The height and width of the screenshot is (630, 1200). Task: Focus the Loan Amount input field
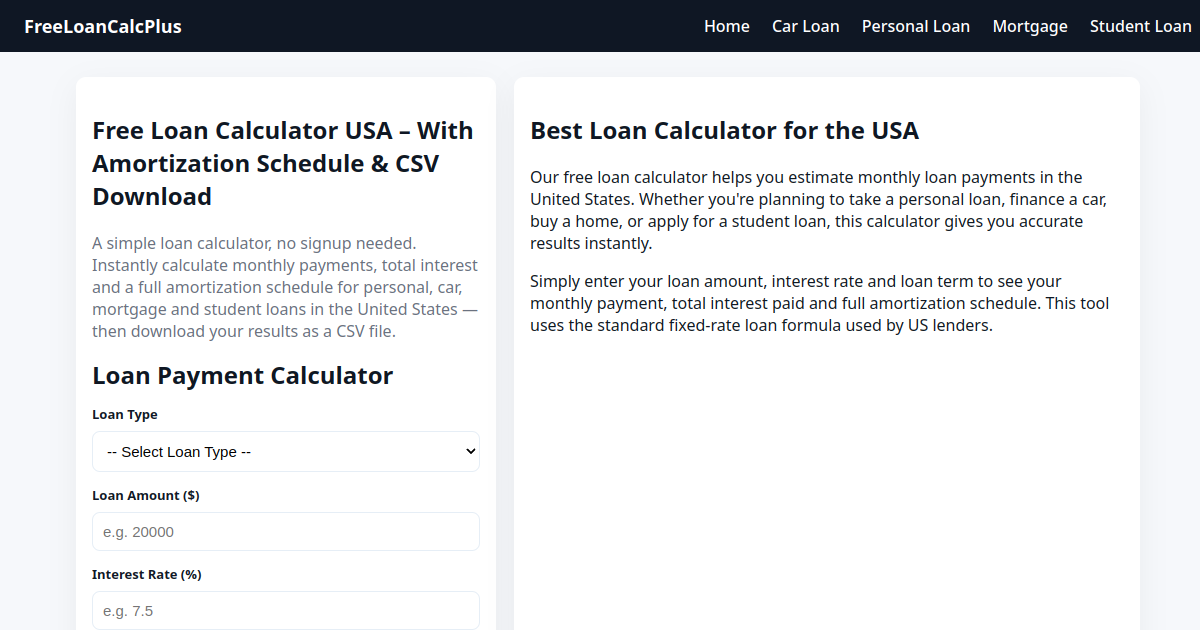(286, 532)
